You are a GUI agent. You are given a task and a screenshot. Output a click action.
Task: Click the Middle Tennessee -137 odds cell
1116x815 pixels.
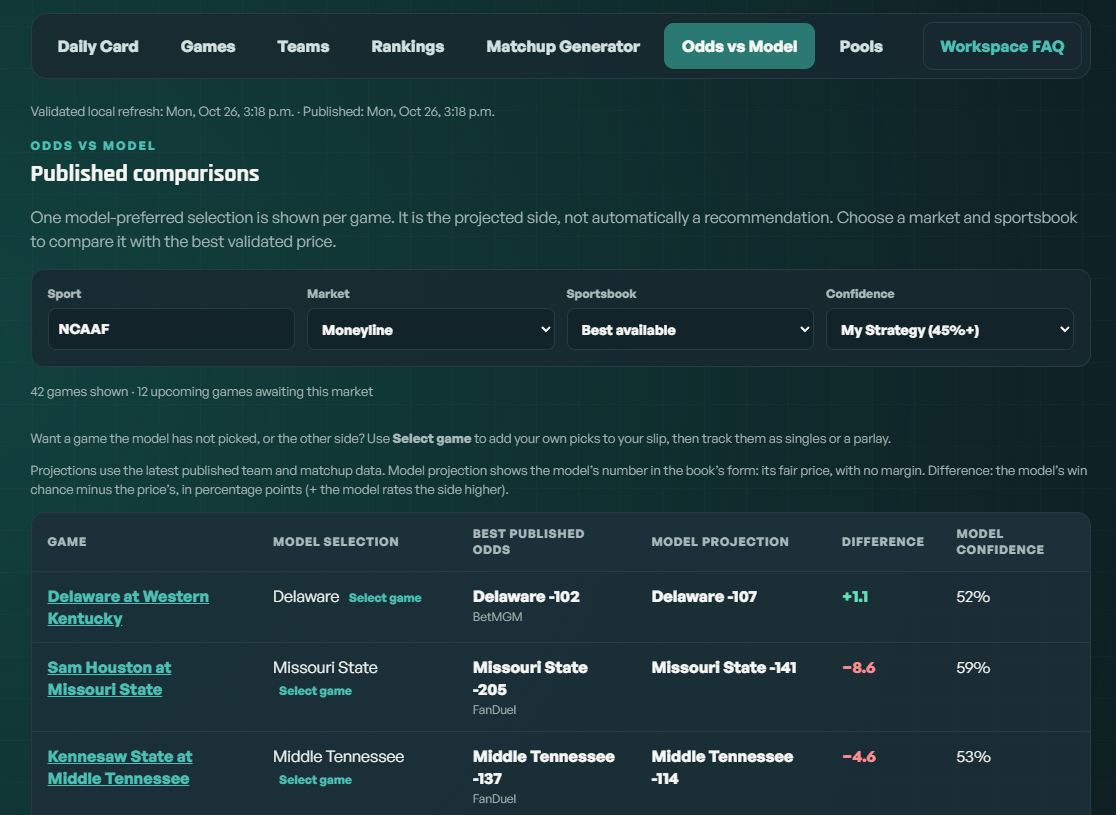click(x=544, y=767)
